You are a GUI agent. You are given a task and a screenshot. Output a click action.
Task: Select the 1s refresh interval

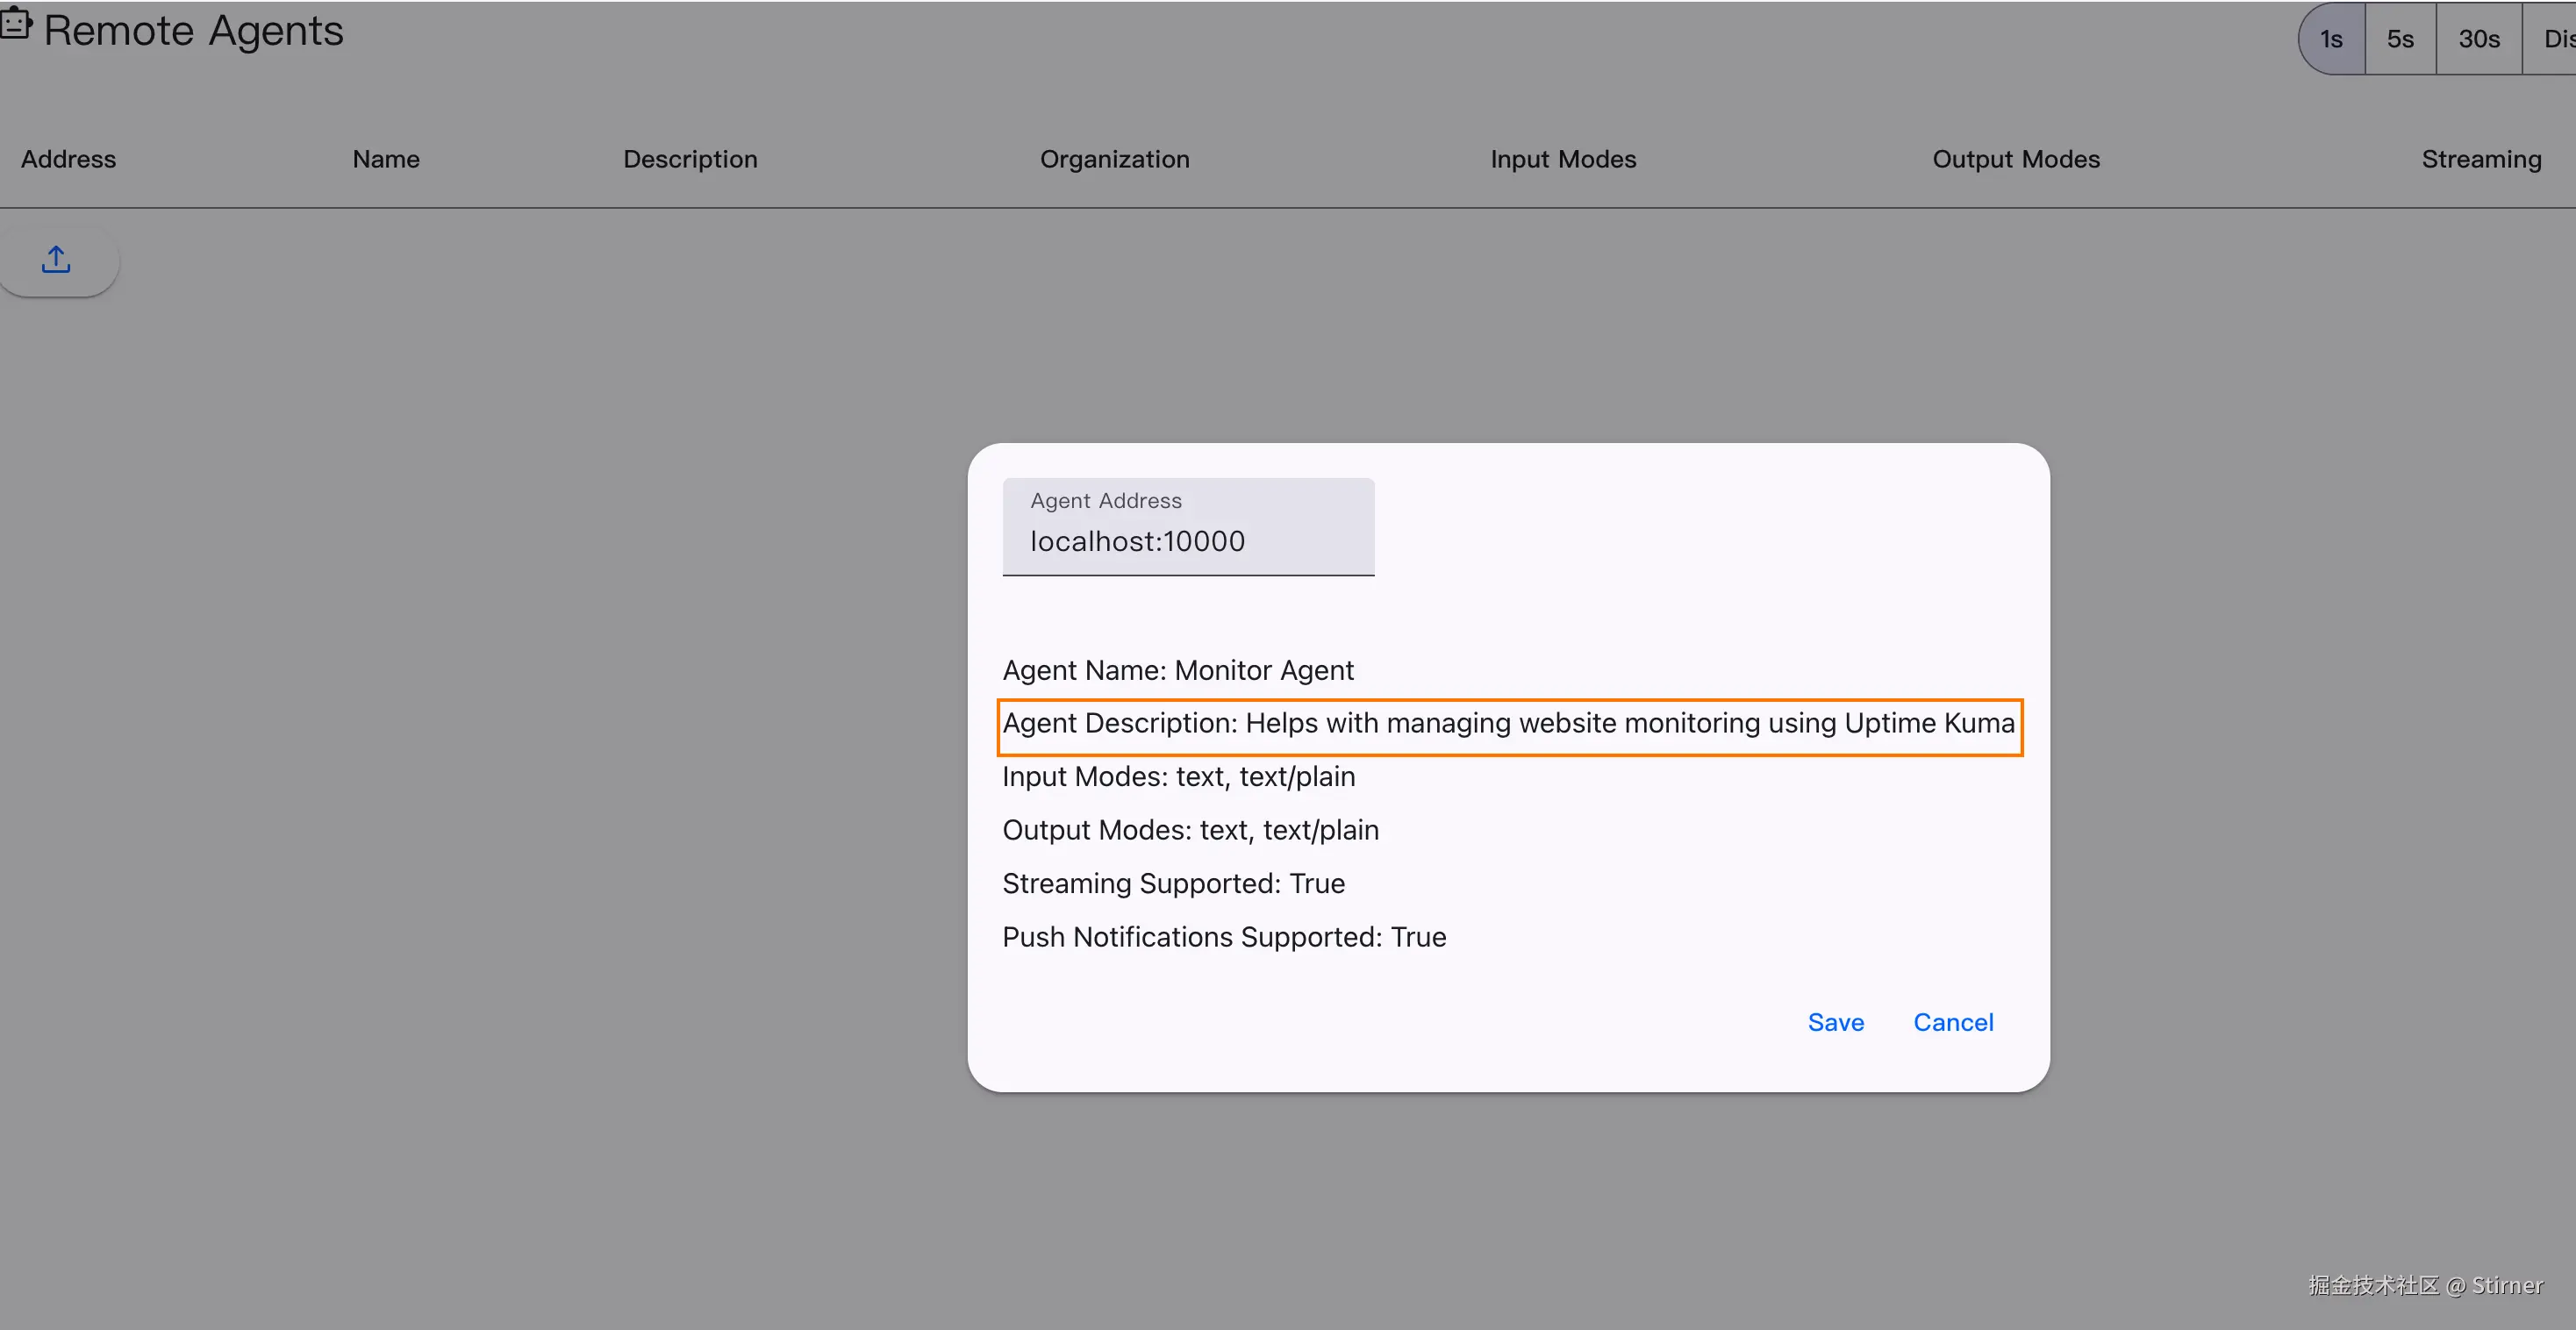point(2331,39)
